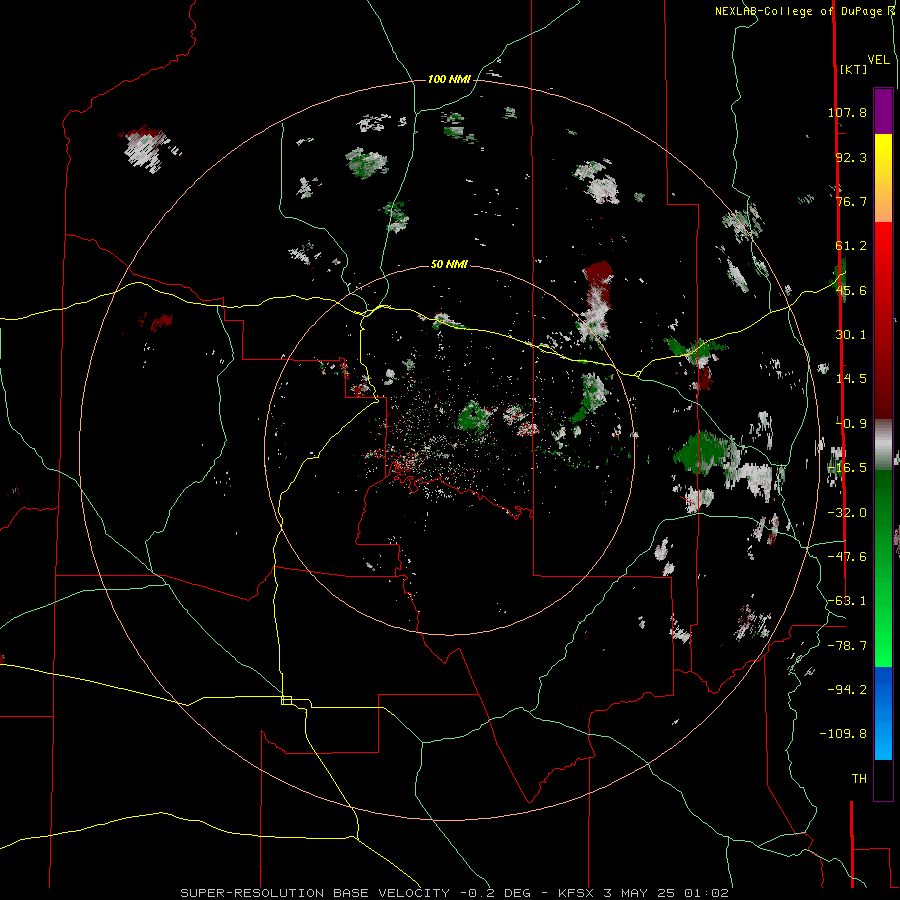This screenshot has width=900, height=900.
Task: Click the 30.1 velocity scale value
Action: 851,335
